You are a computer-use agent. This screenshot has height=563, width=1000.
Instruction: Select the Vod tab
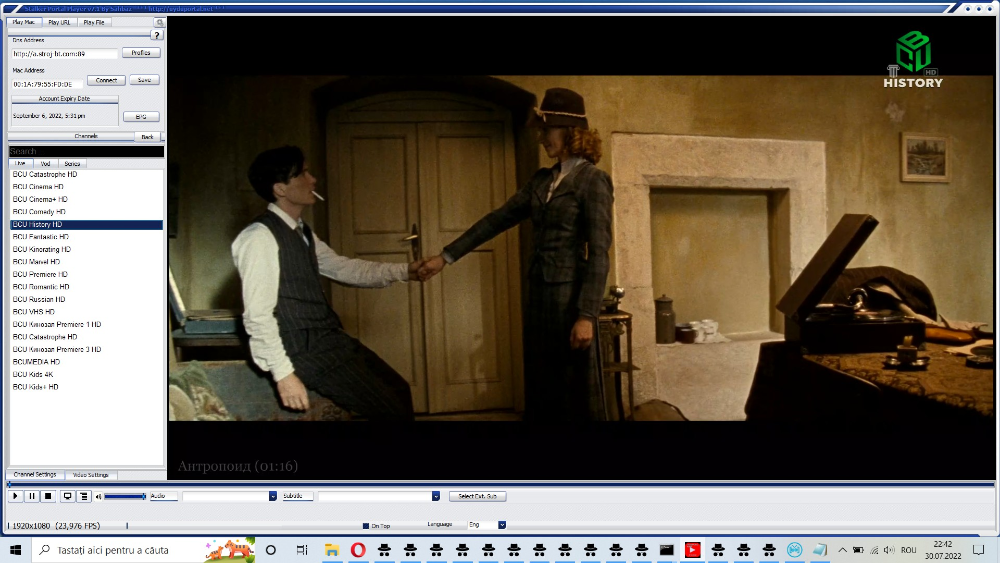pyautogui.click(x=45, y=163)
